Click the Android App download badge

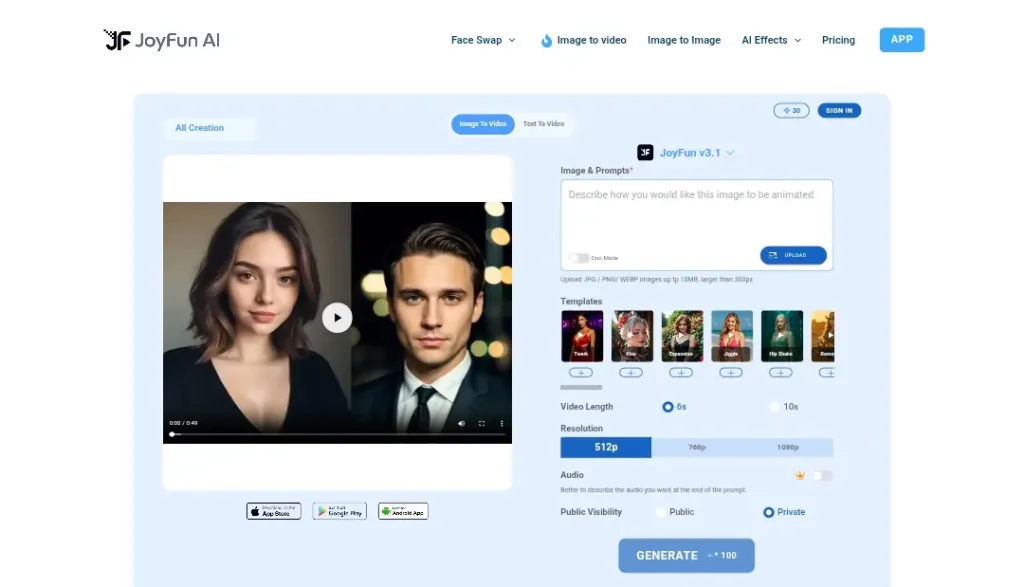[x=403, y=511]
